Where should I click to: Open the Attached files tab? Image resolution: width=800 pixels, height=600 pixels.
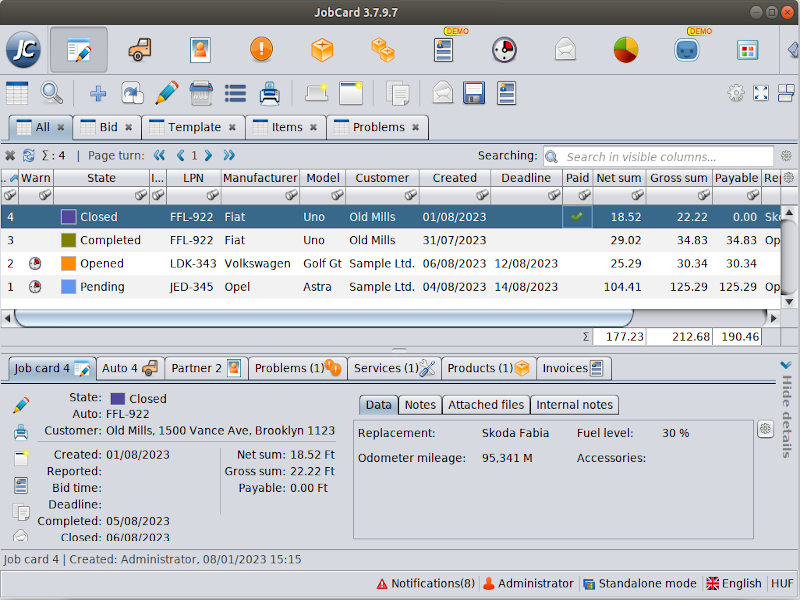[x=485, y=405]
